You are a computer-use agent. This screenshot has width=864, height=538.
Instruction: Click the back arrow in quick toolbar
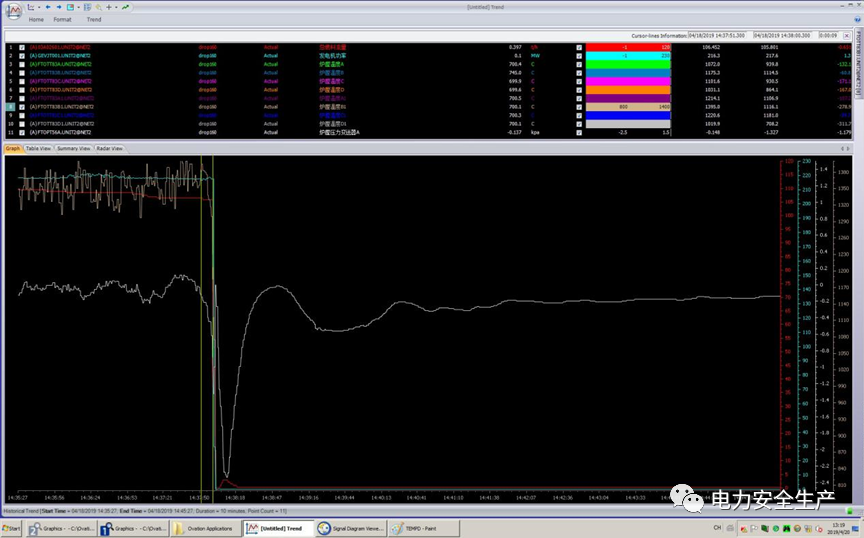tap(47, 7)
